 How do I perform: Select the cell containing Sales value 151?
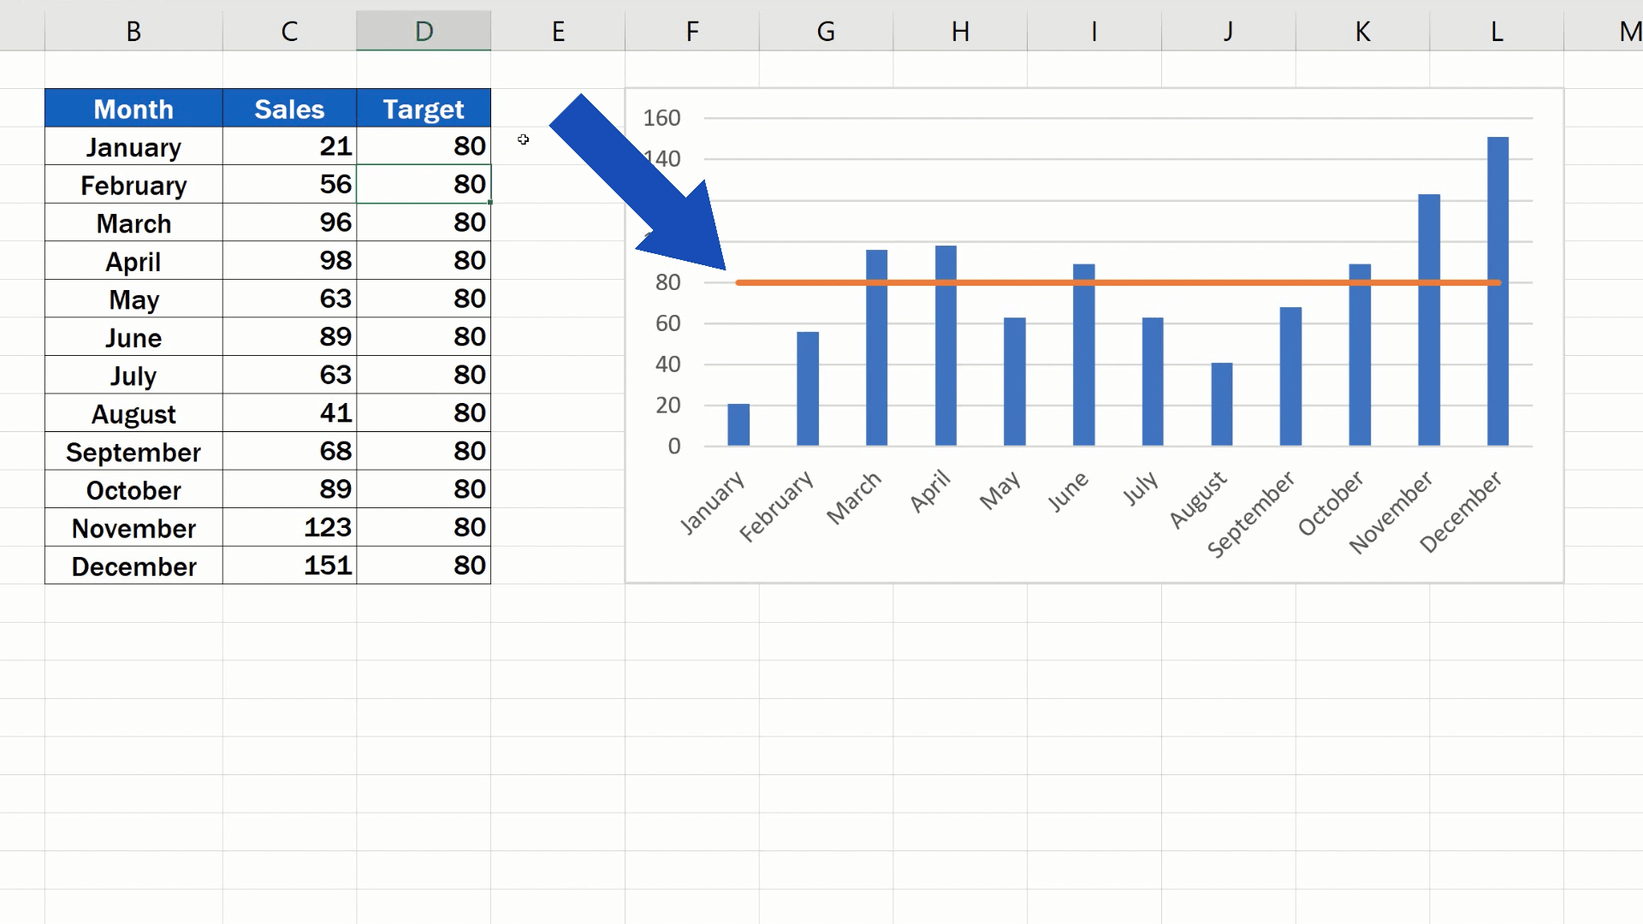(289, 565)
